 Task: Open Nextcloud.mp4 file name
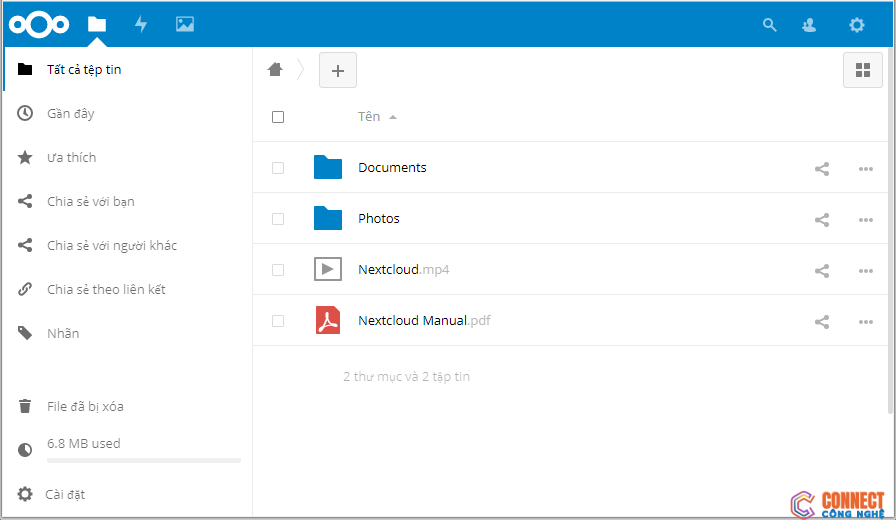(403, 269)
